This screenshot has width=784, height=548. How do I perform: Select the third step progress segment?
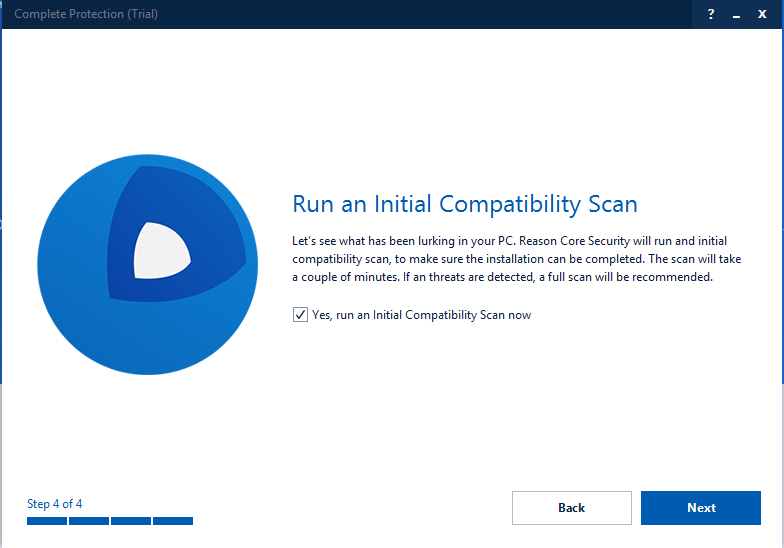click(x=131, y=521)
